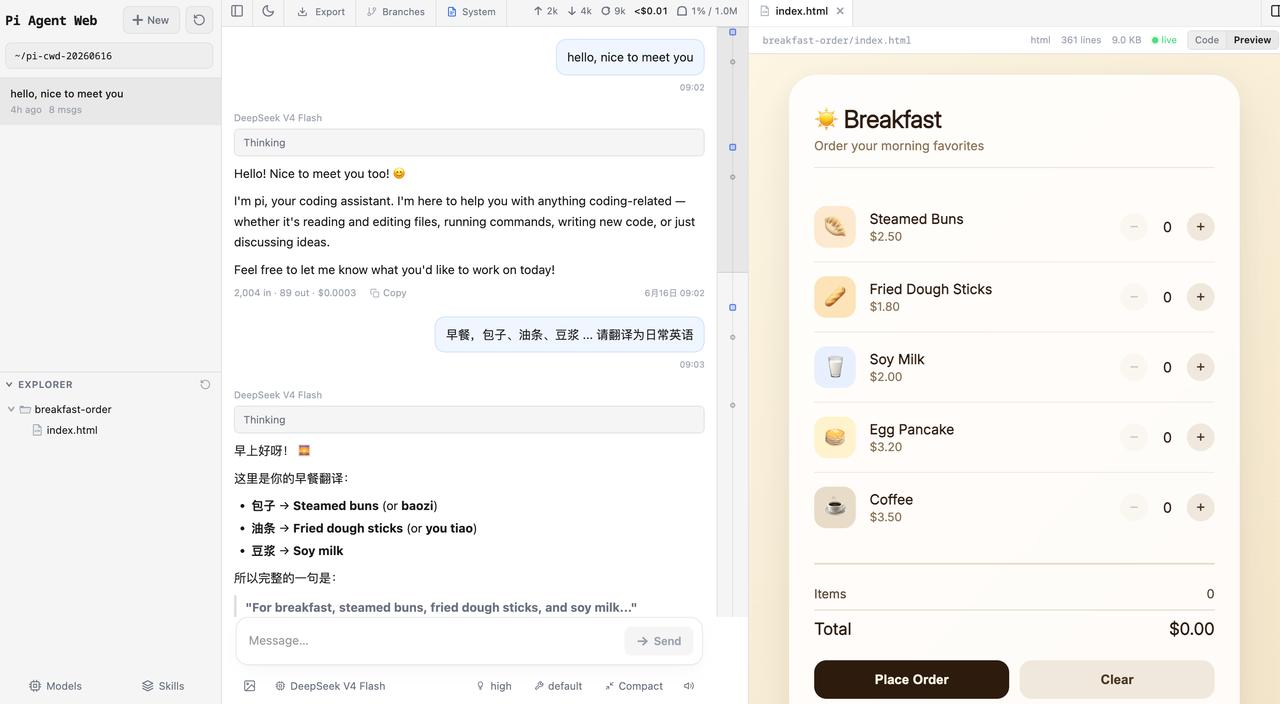Screen dimensions: 1280x704
Task: Start a New session
Action: click(151, 20)
